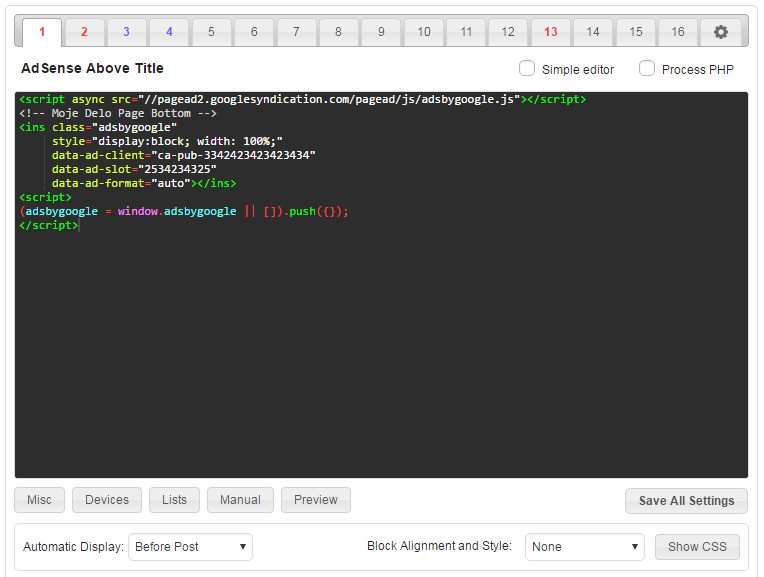Switch to block tab 13
Viewport: 764px width, 577px height.
551,32
